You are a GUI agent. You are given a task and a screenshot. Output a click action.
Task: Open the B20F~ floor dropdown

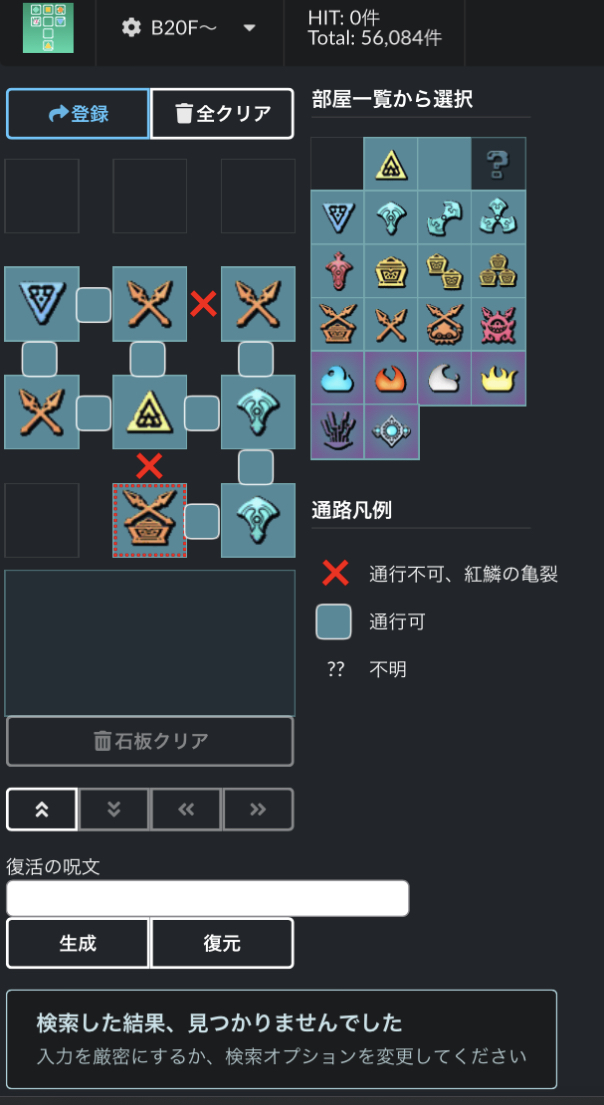[189, 28]
